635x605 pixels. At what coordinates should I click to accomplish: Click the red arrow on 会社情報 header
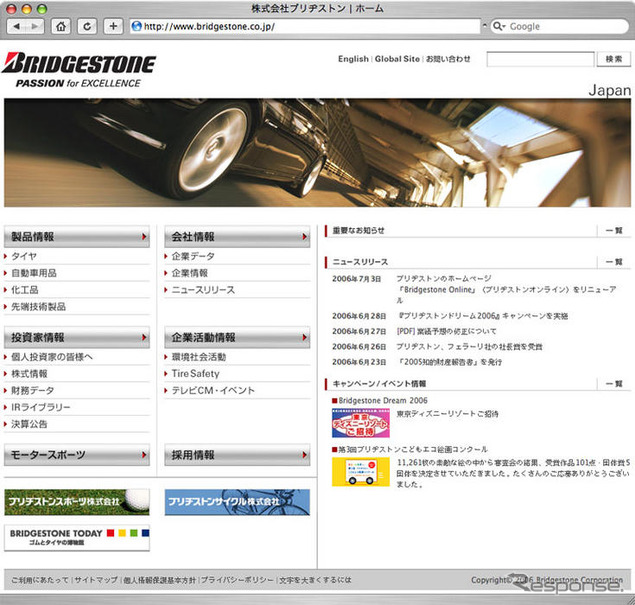[x=305, y=236]
